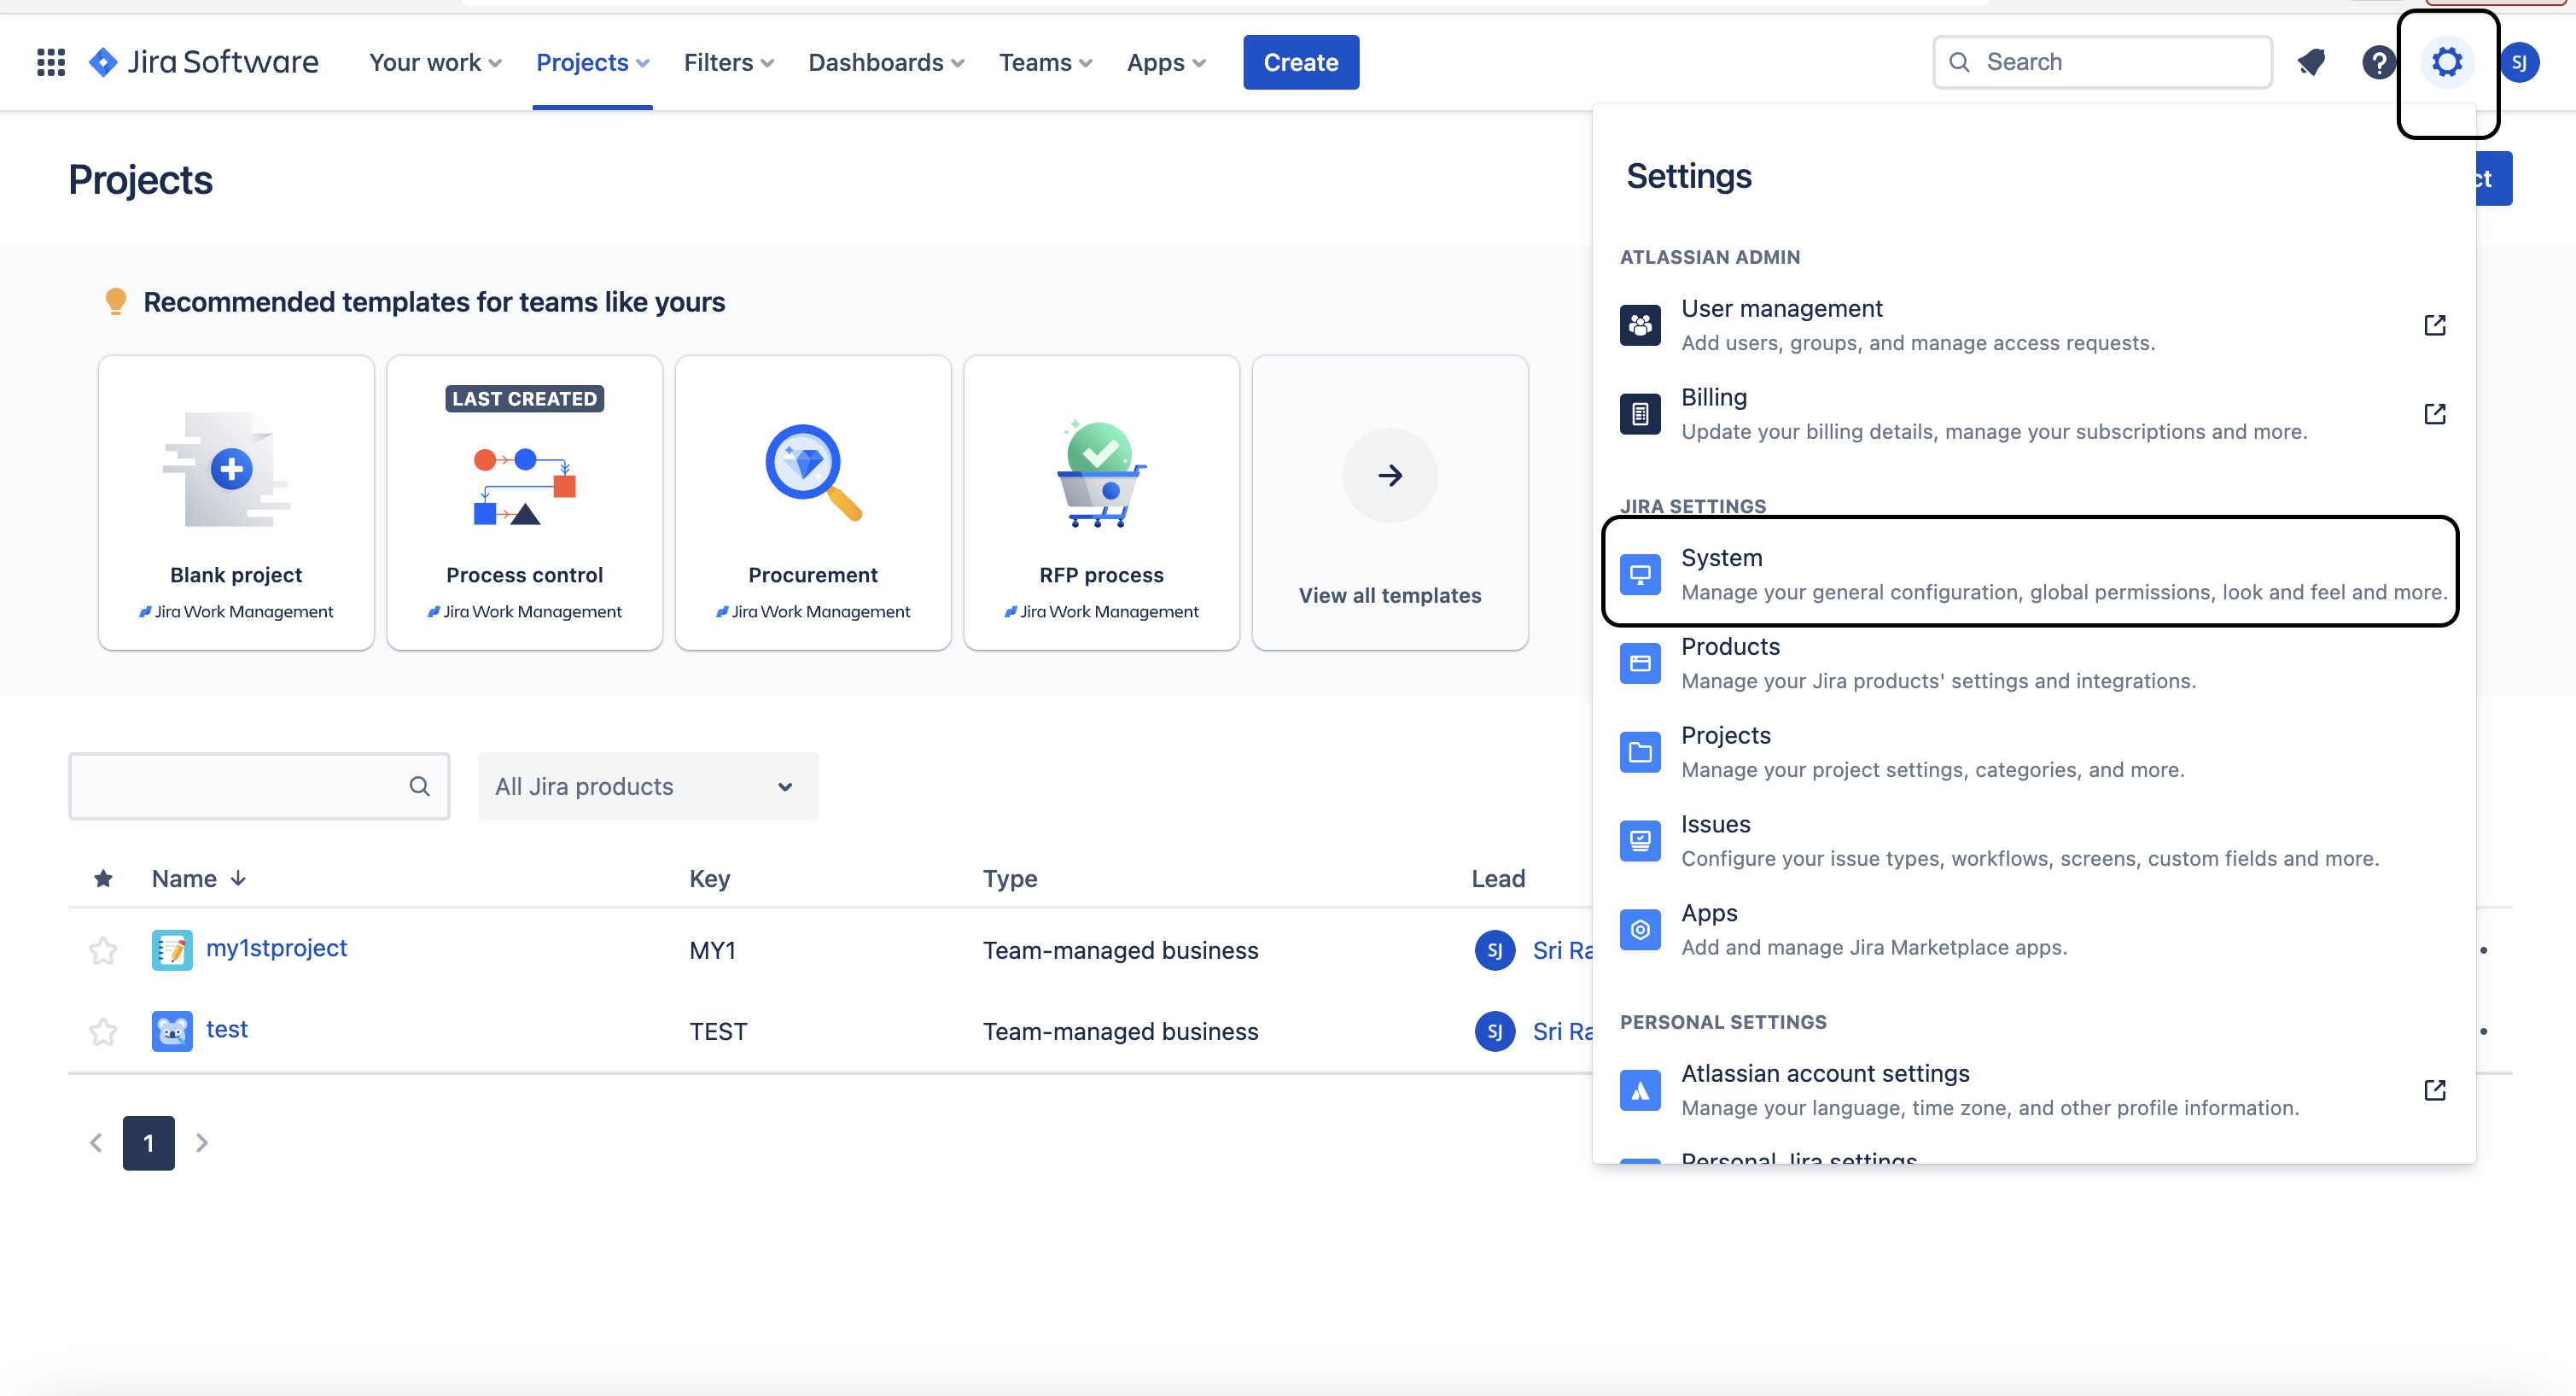Click the Billing icon
Image resolution: width=2576 pixels, height=1396 pixels.
1640,413
